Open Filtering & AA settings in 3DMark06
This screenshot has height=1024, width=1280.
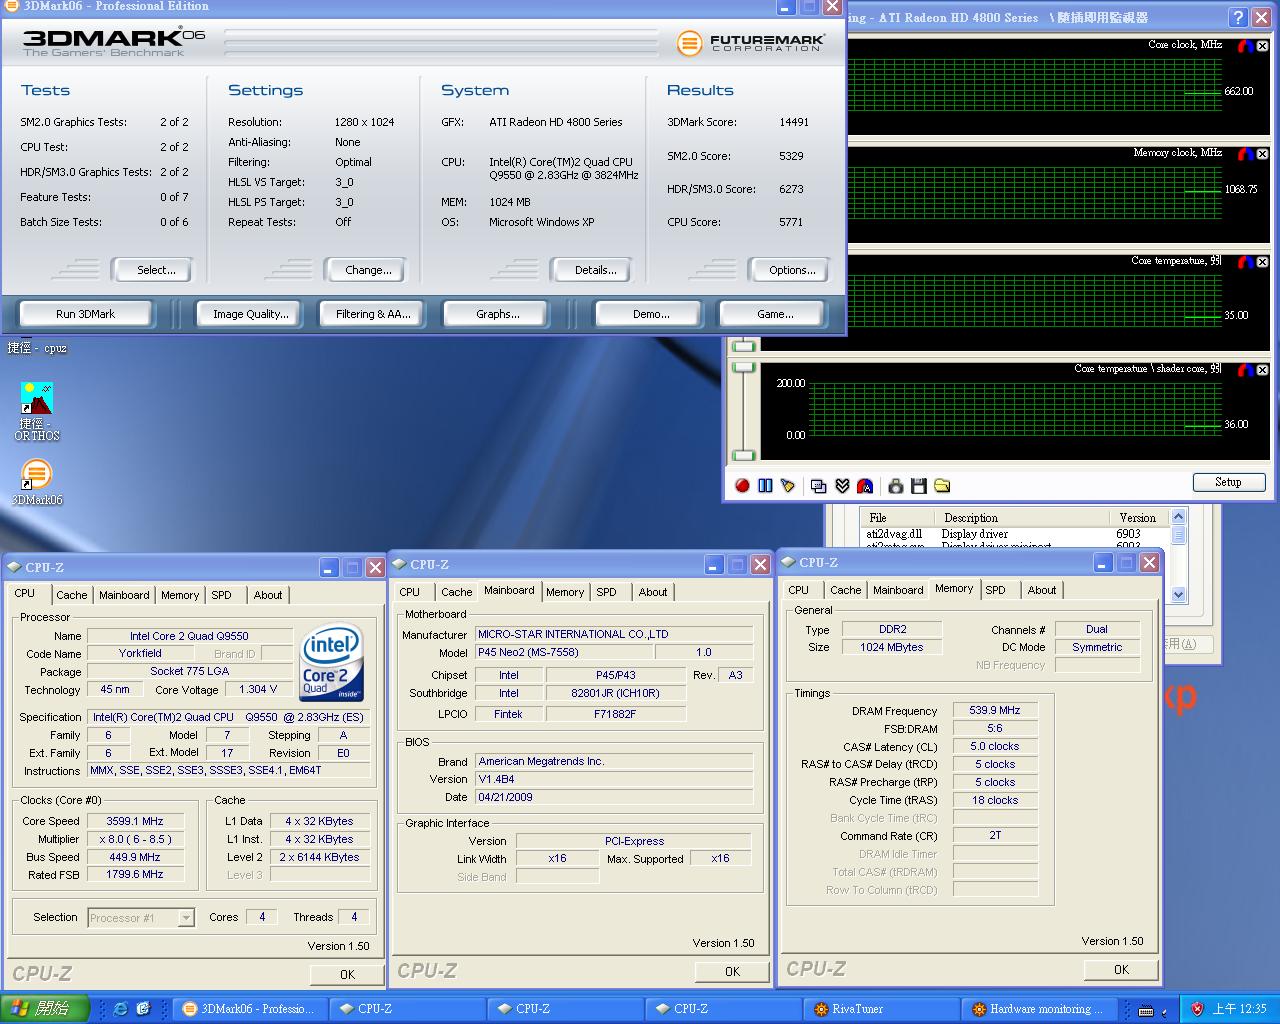[x=373, y=314]
